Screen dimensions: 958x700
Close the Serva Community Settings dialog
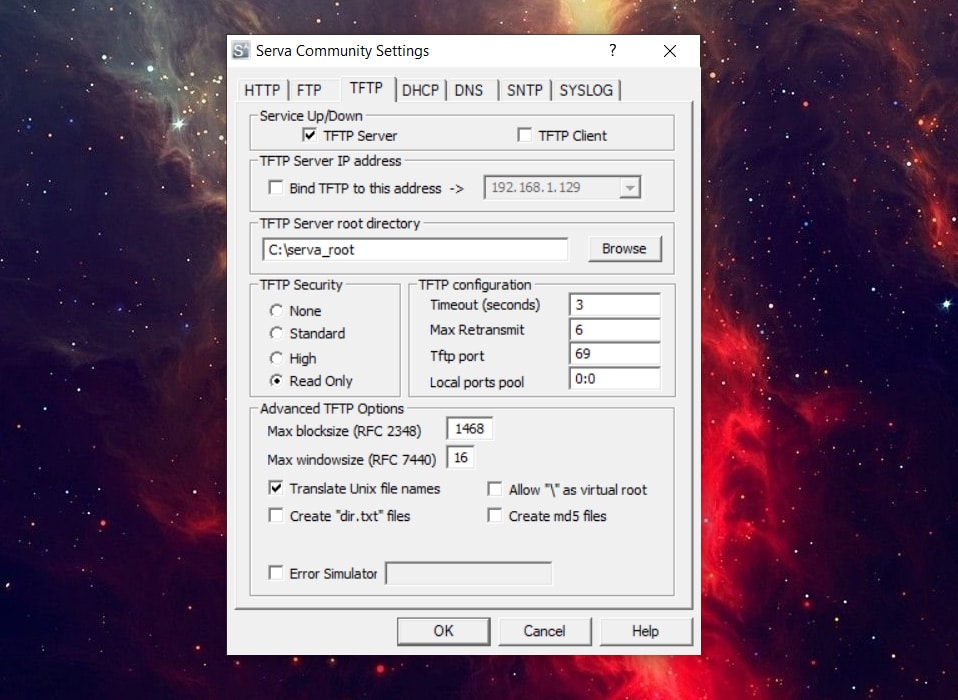tap(670, 51)
